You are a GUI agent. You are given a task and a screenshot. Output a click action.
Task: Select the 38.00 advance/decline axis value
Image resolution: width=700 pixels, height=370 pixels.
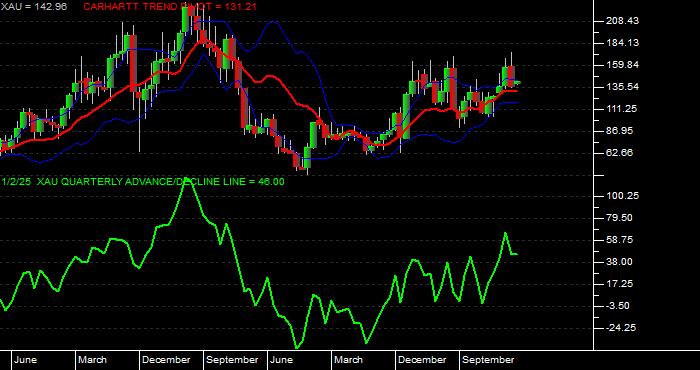tap(620, 262)
